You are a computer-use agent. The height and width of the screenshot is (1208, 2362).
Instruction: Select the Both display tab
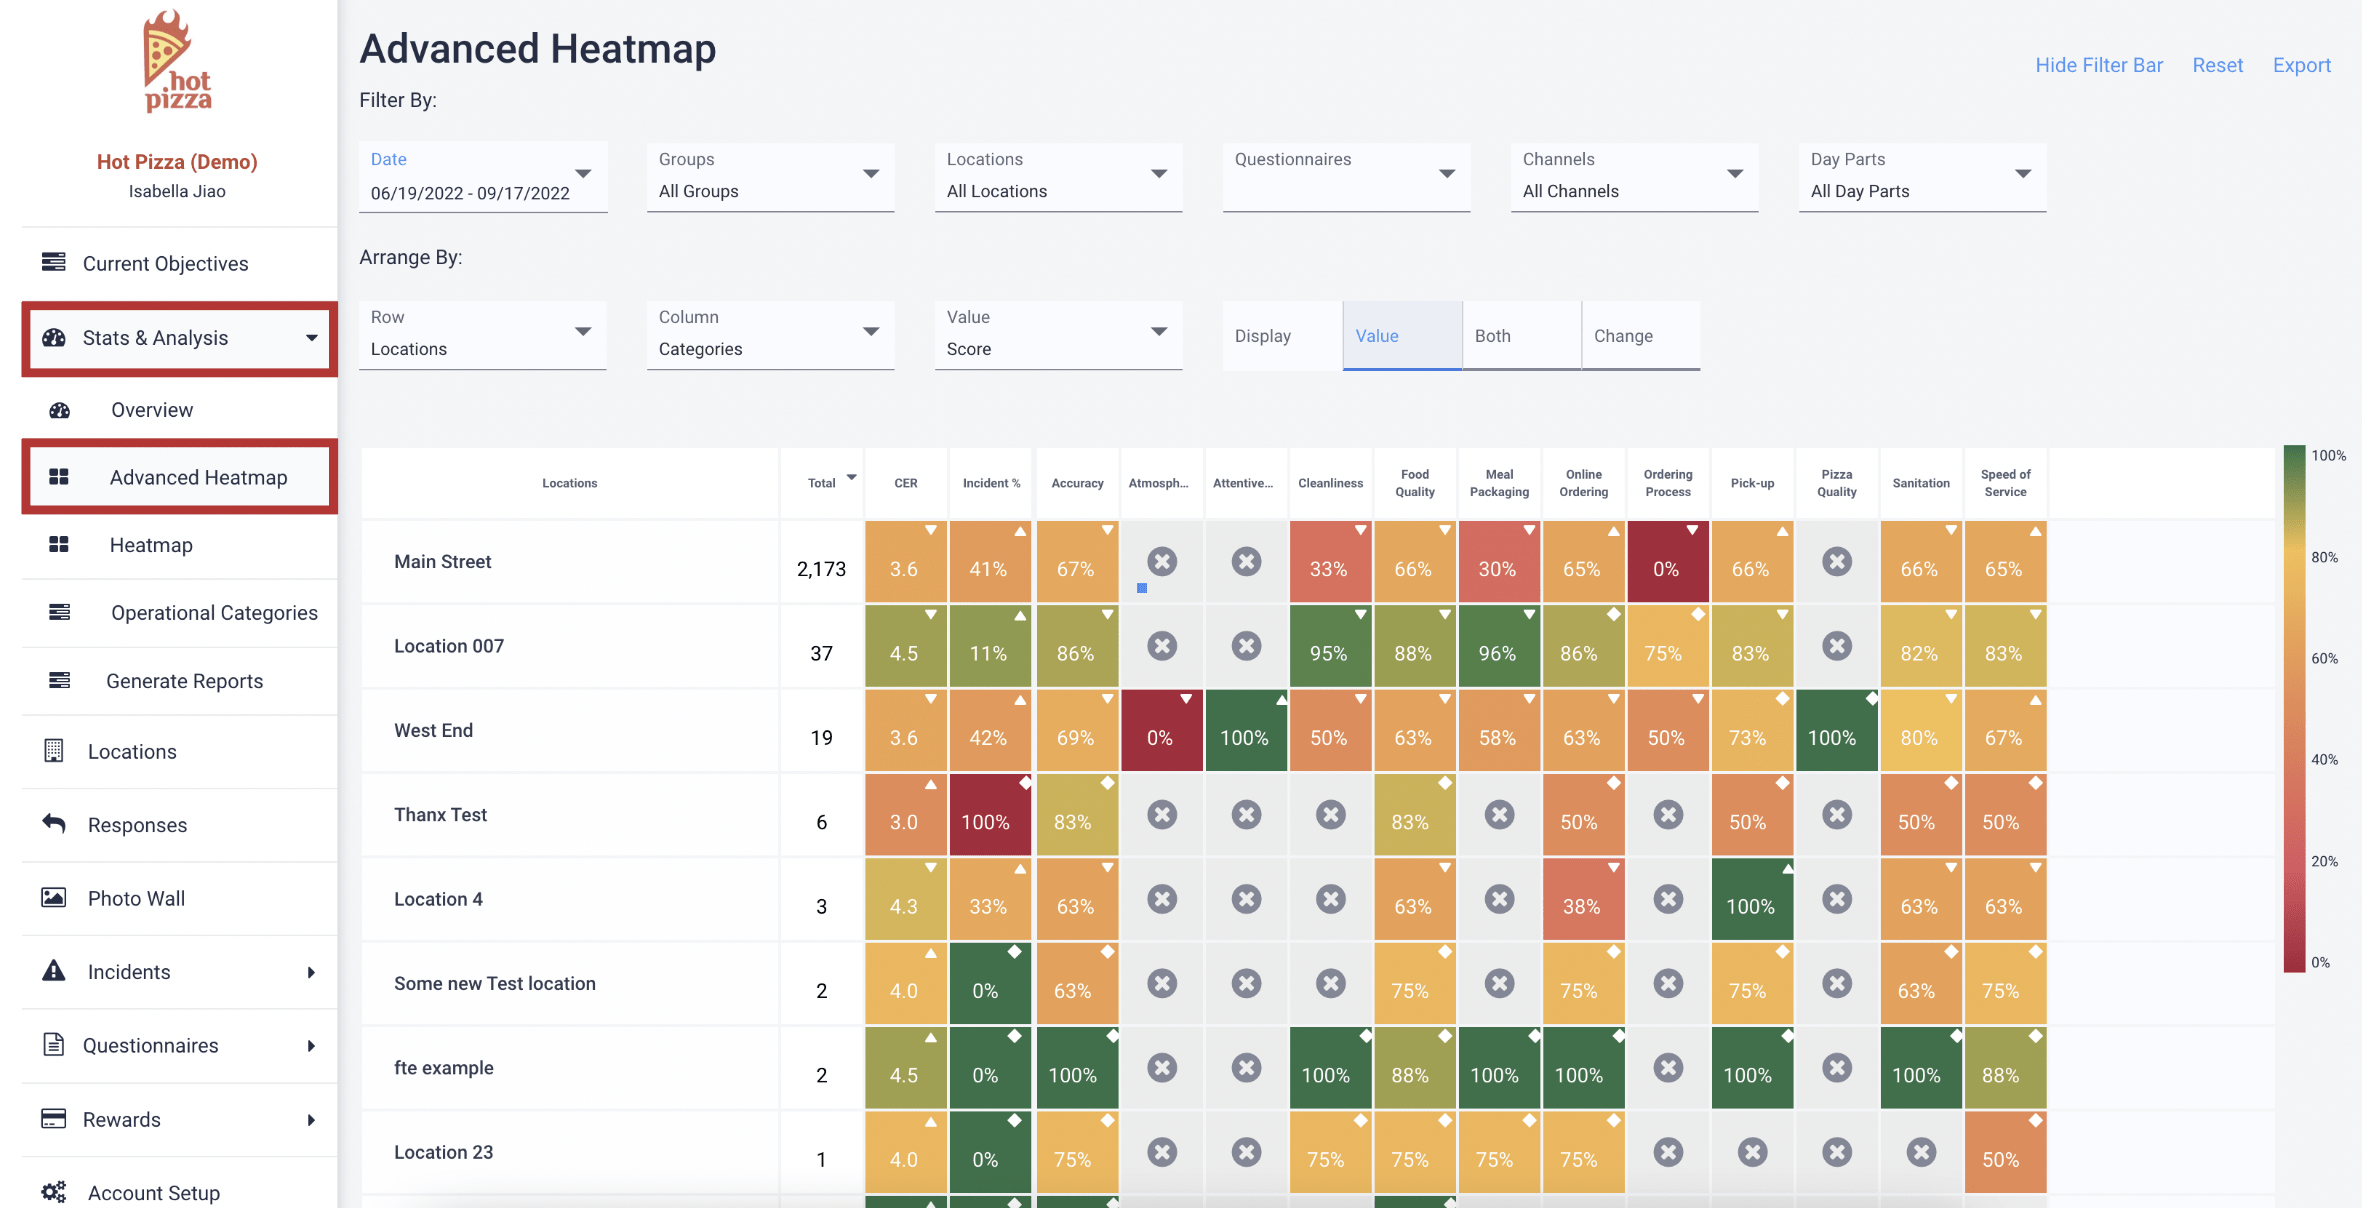tap(1521, 336)
